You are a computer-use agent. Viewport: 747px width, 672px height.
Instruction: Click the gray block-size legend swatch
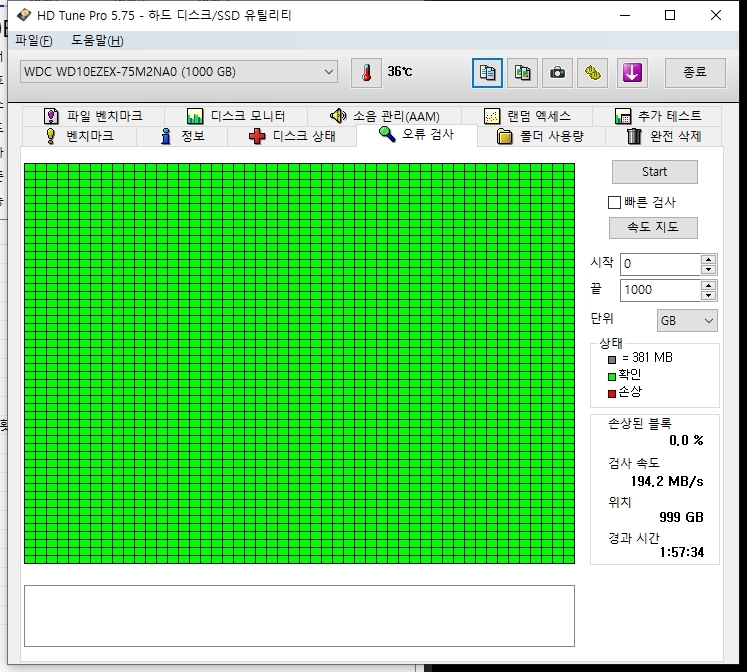coord(612,360)
